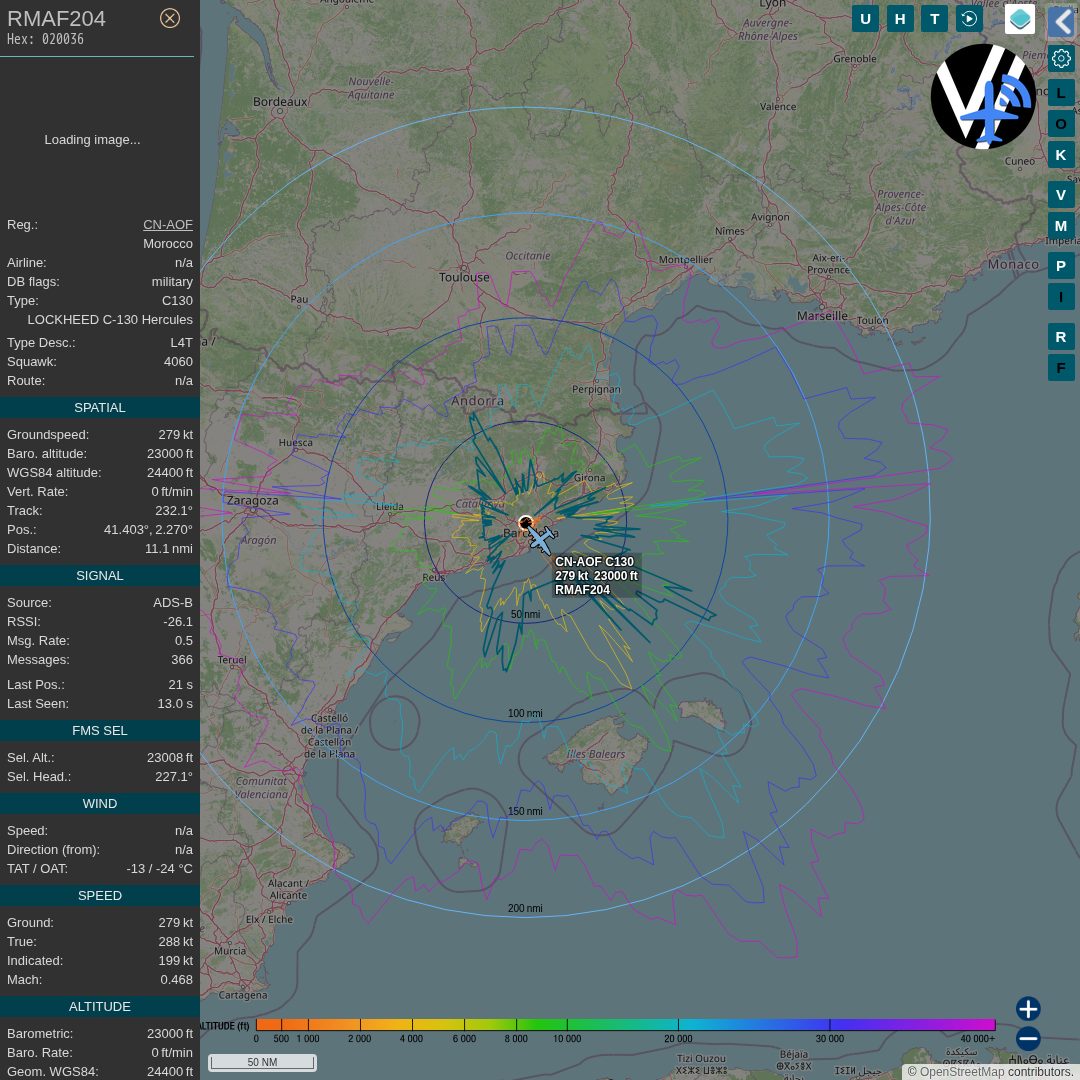Toggle the P sidebar button
The height and width of the screenshot is (1080, 1080).
point(1061,266)
